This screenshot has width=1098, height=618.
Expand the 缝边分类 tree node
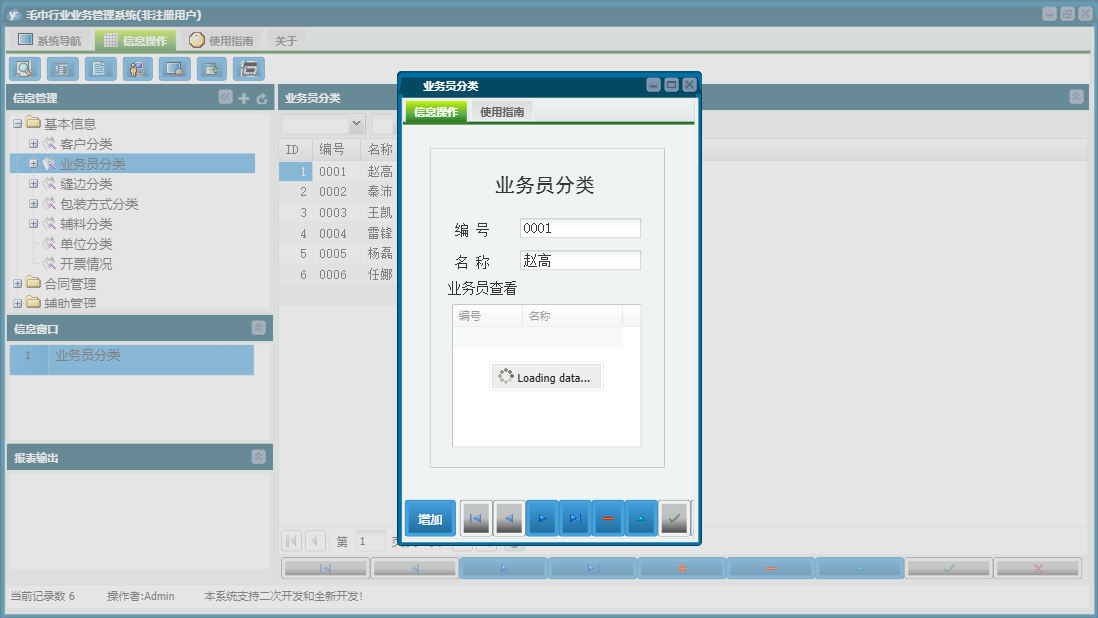[33, 183]
